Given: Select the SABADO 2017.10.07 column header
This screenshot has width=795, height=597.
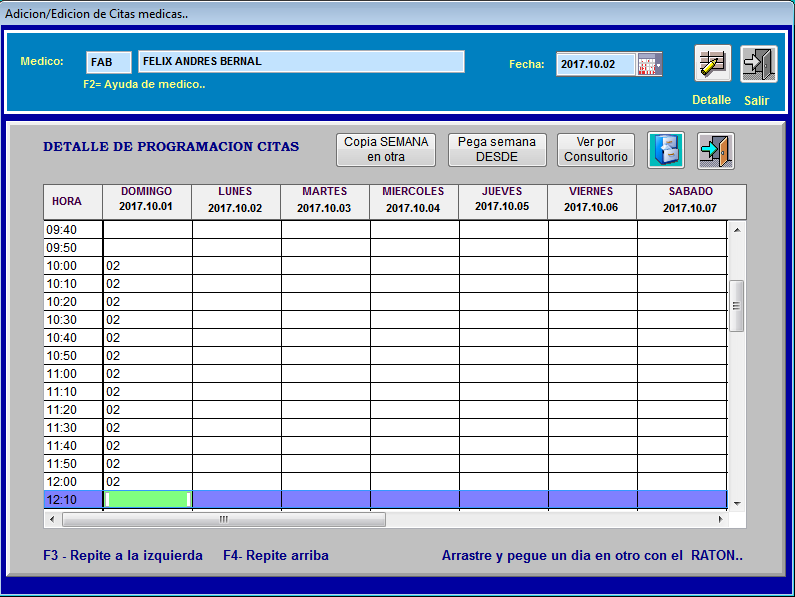Looking at the screenshot, I should [691, 202].
